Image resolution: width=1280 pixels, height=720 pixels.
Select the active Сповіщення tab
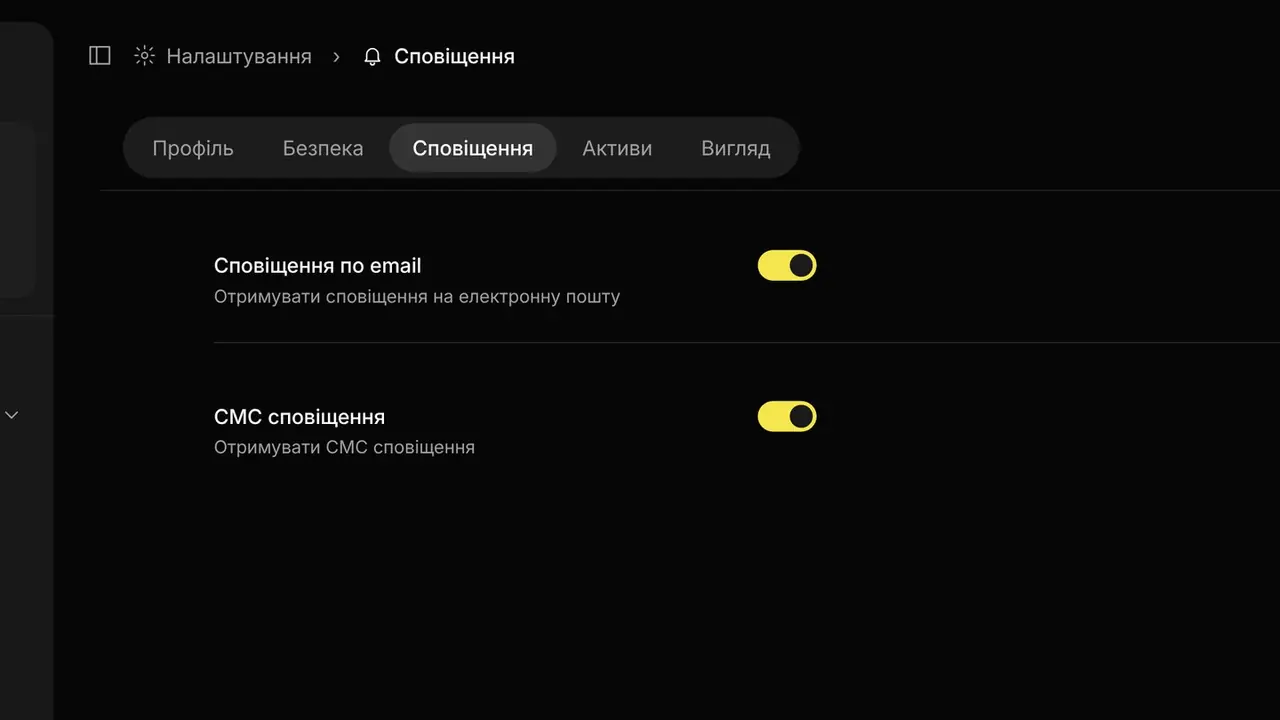pos(473,148)
